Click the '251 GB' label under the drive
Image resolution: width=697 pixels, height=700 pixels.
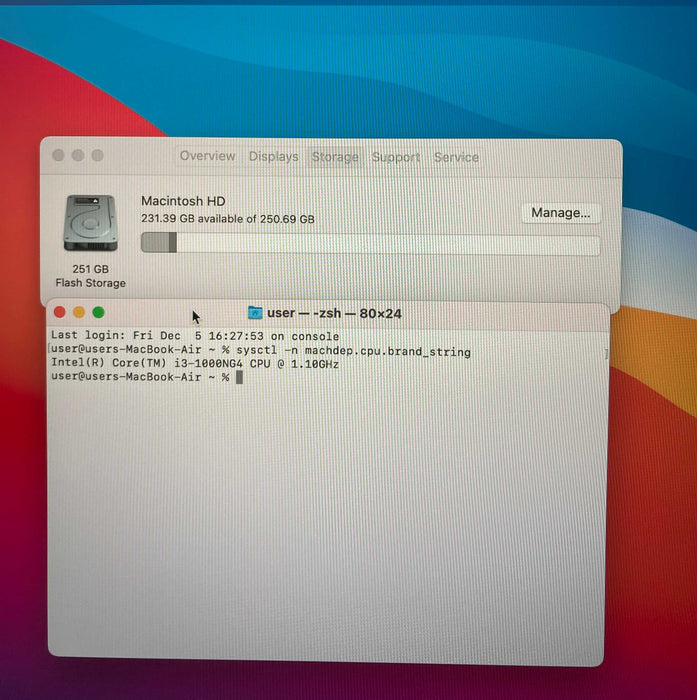coord(91,269)
